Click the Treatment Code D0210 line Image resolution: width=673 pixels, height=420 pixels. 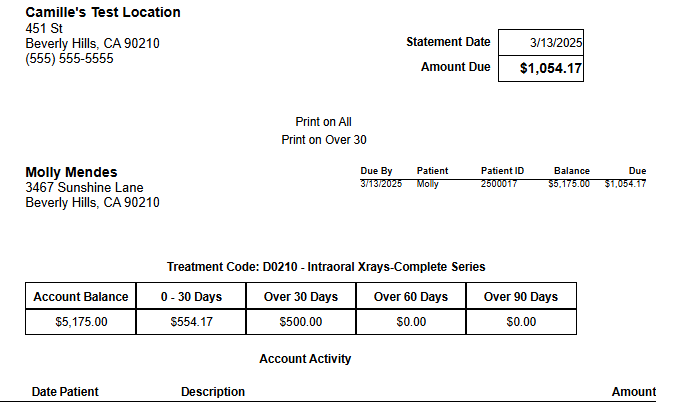coord(326,267)
